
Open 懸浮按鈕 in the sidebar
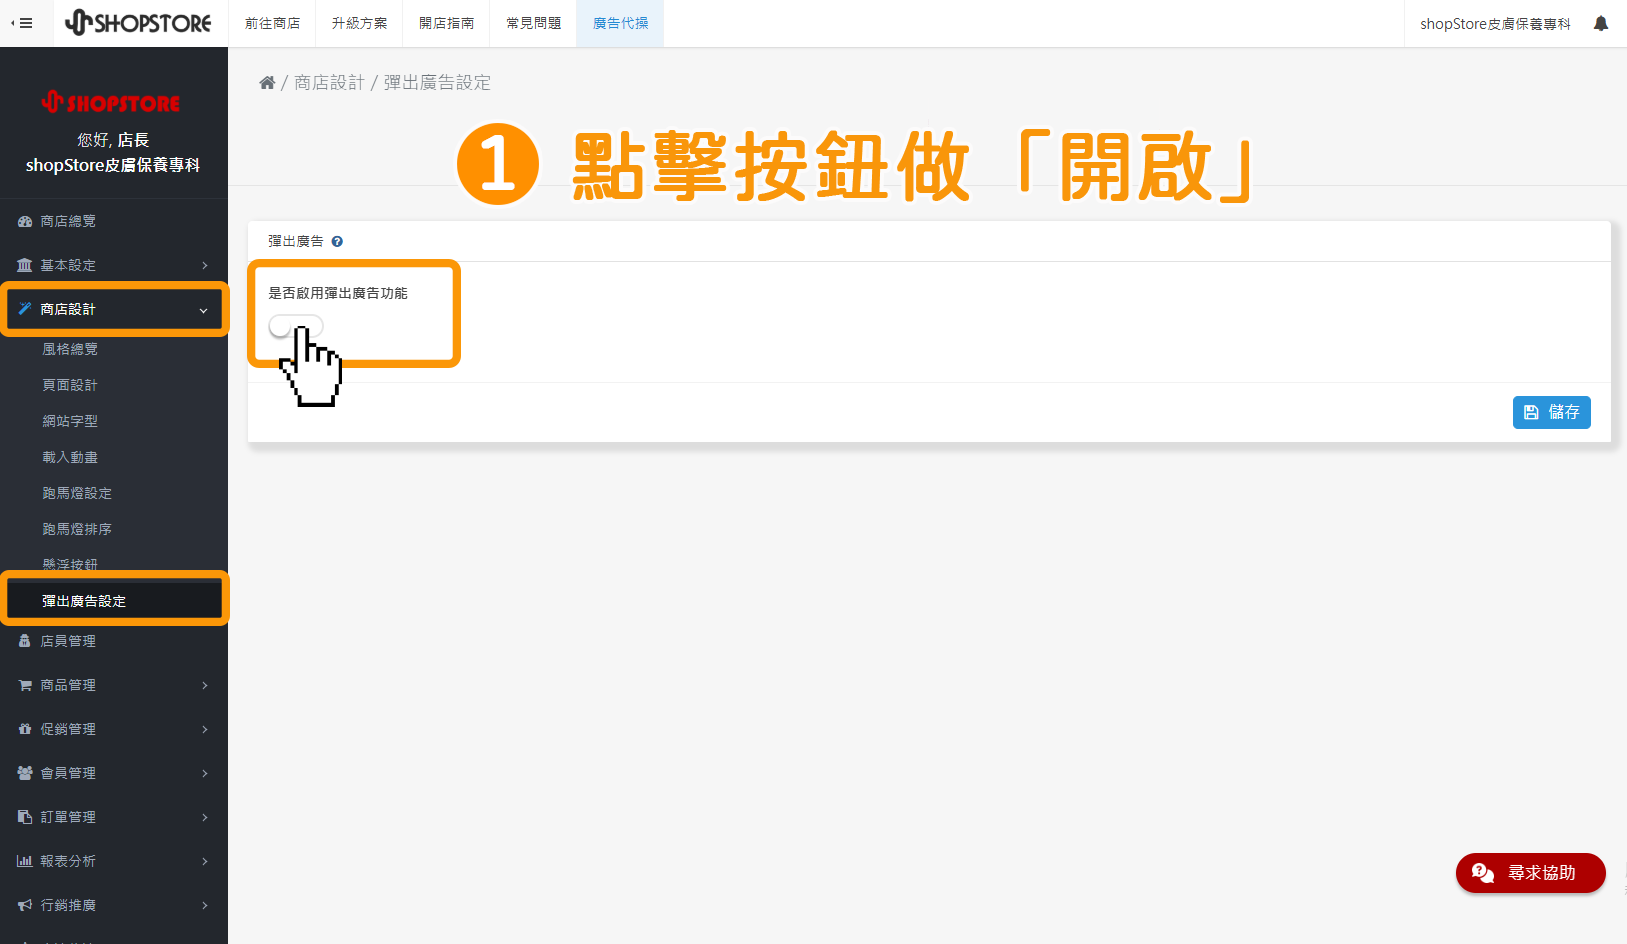tap(70, 565)
